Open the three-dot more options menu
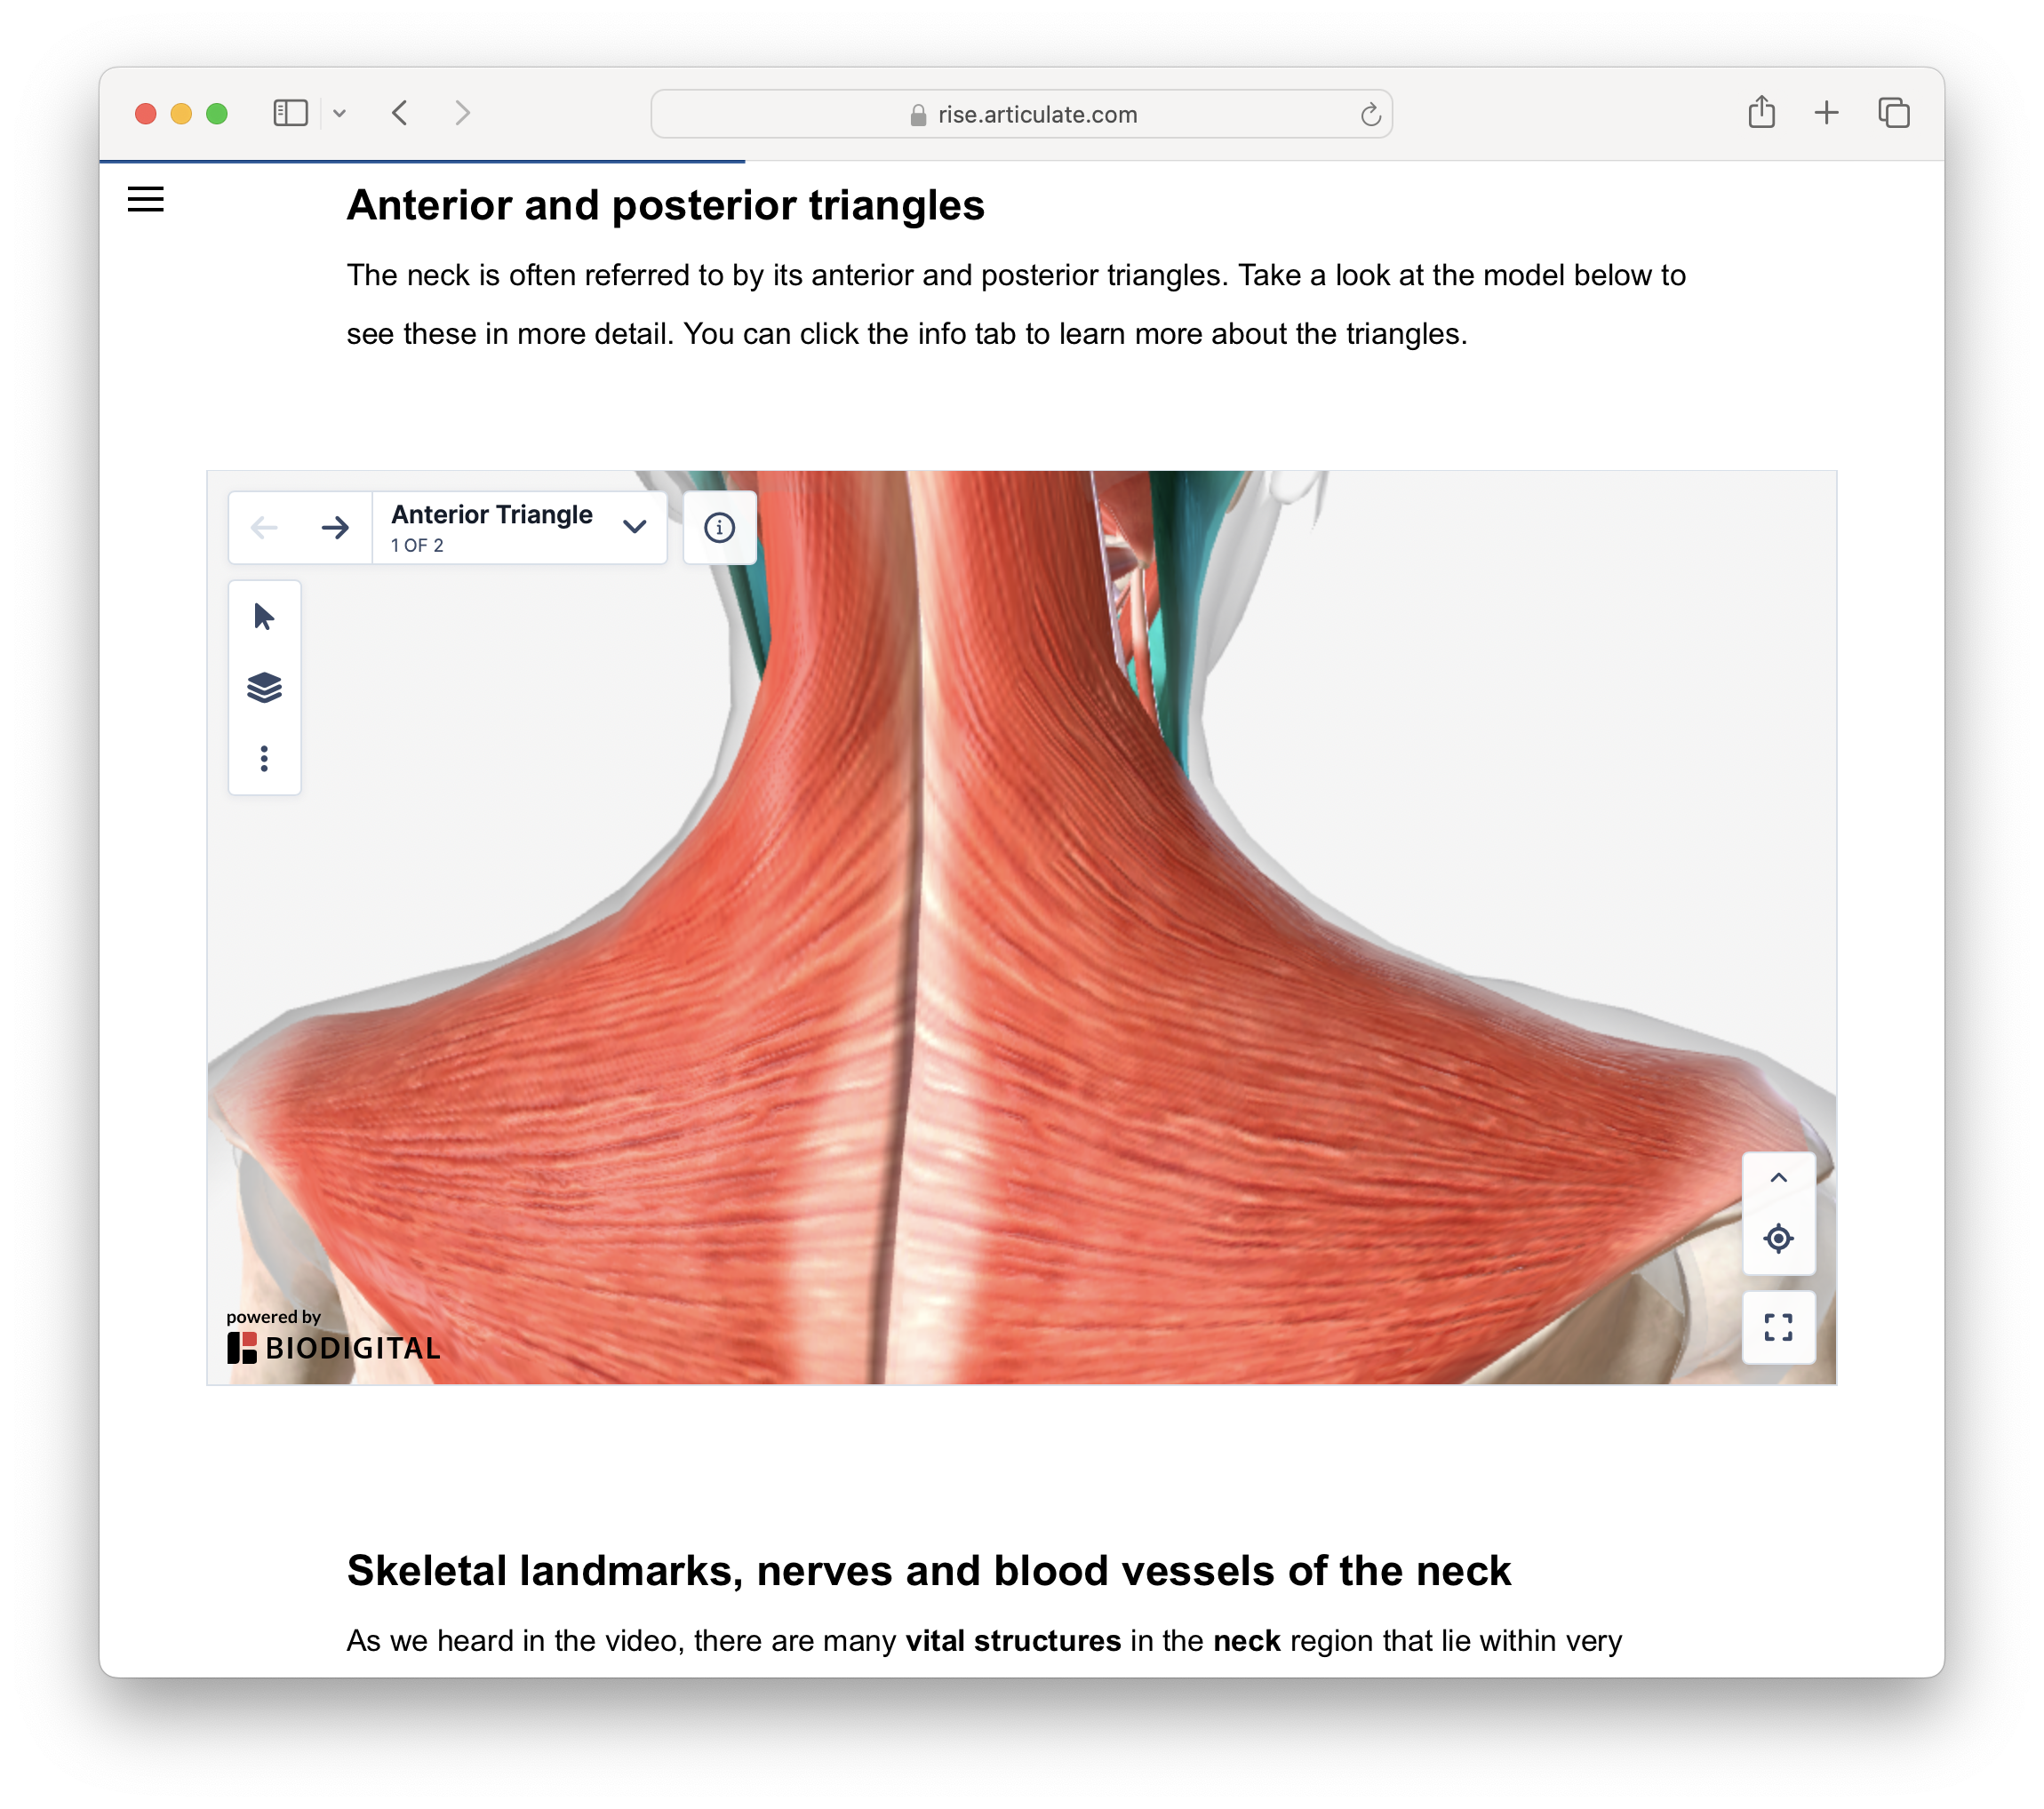 tap(264, 758)
